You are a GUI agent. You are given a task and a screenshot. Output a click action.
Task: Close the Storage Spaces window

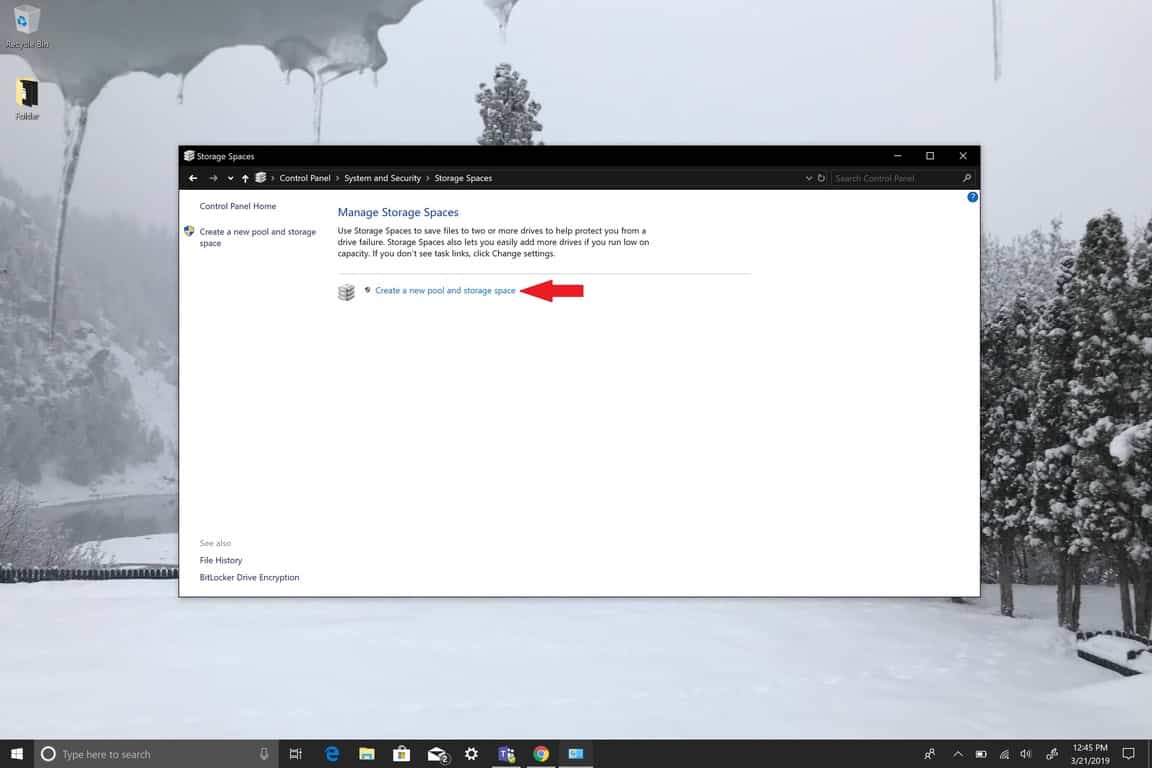(963, 156)
